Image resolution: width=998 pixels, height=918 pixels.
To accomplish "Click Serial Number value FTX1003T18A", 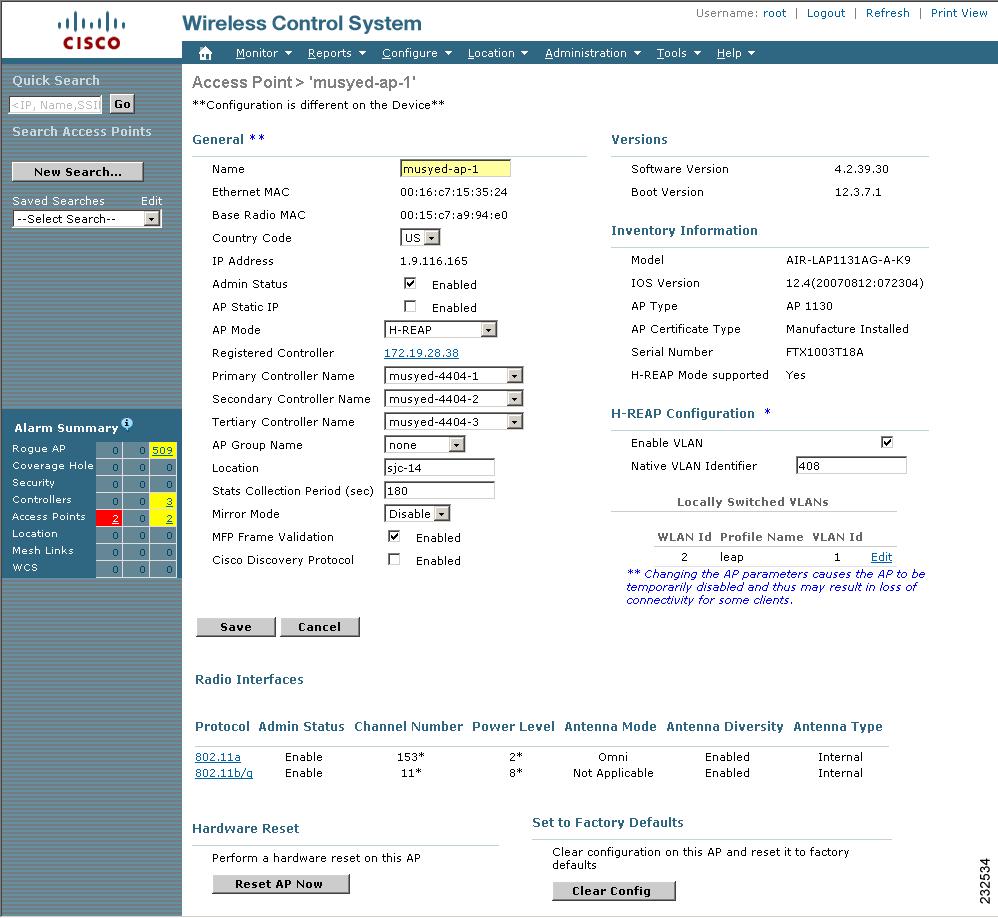I will (x=824, y=352).
